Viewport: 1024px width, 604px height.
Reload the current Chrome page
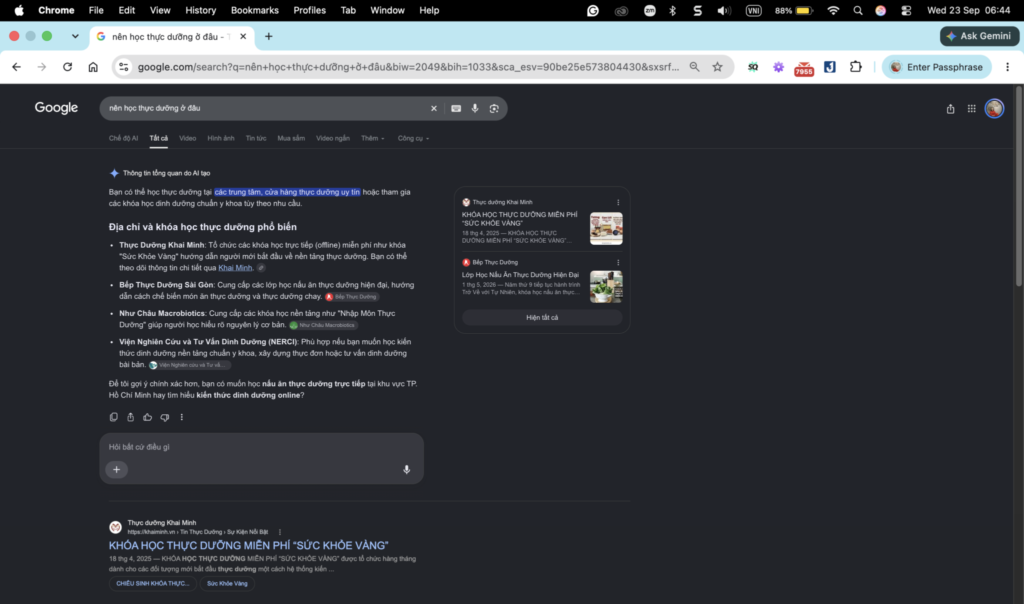click(67, 67)
